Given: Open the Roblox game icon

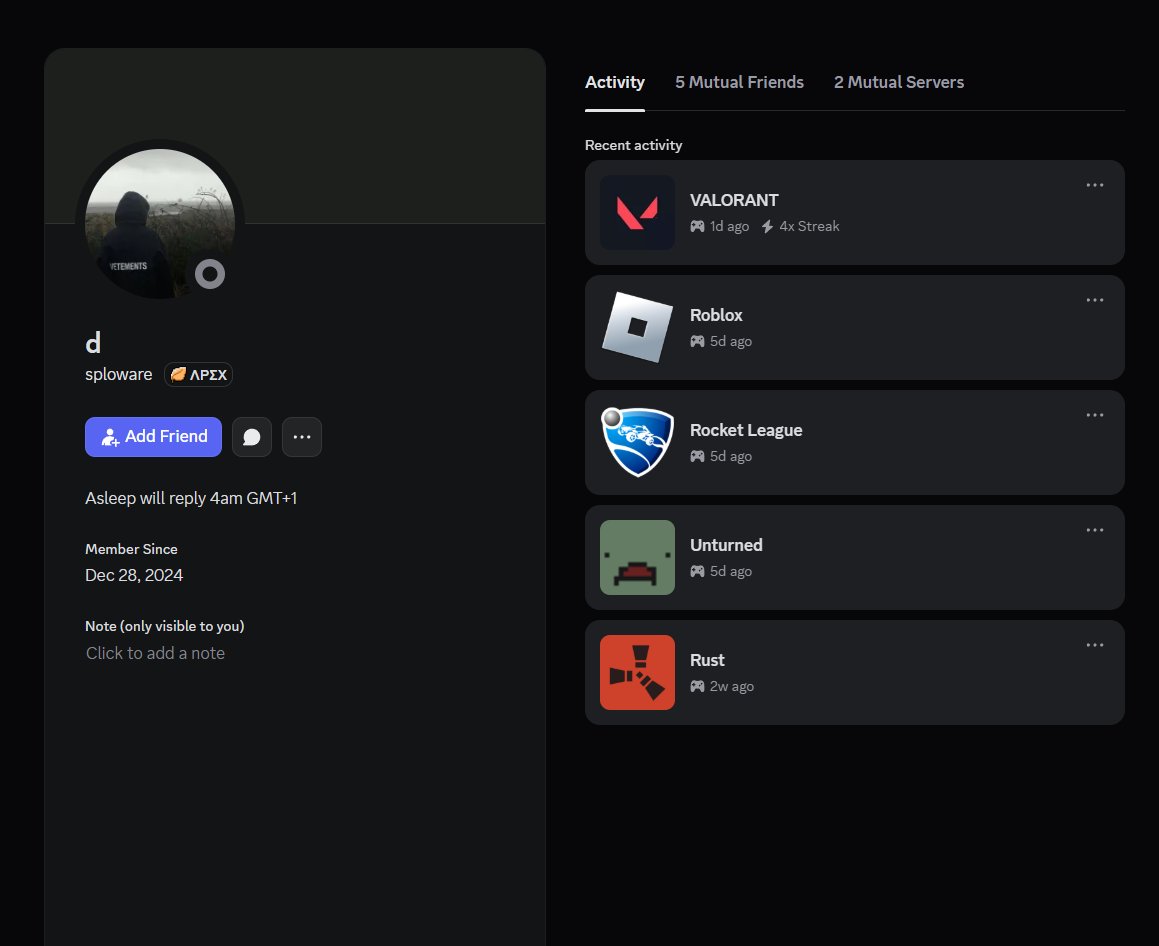Looking at the screenshot, I should pyautogui.click(x=637, y=327).
